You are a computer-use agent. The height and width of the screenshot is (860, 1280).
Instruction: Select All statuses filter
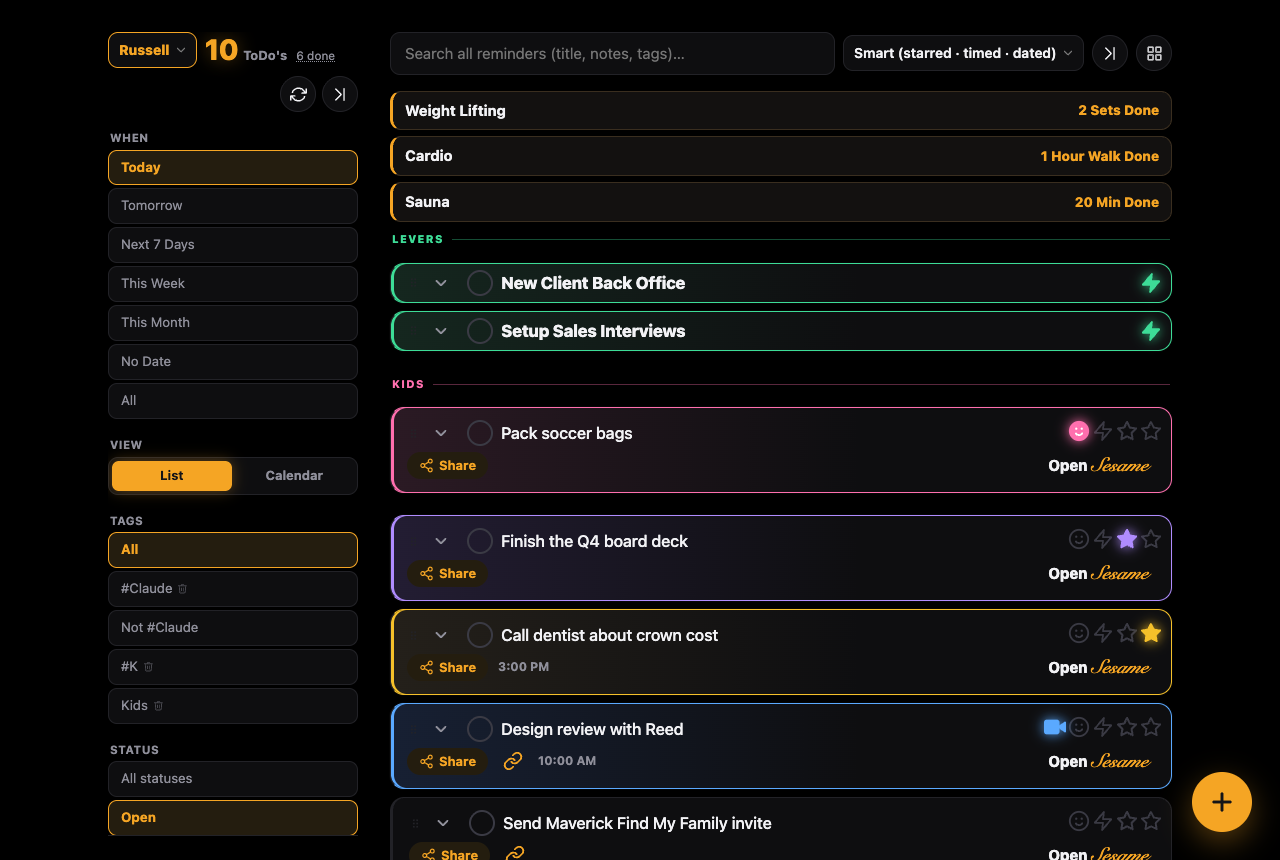[x=233, y=779]
